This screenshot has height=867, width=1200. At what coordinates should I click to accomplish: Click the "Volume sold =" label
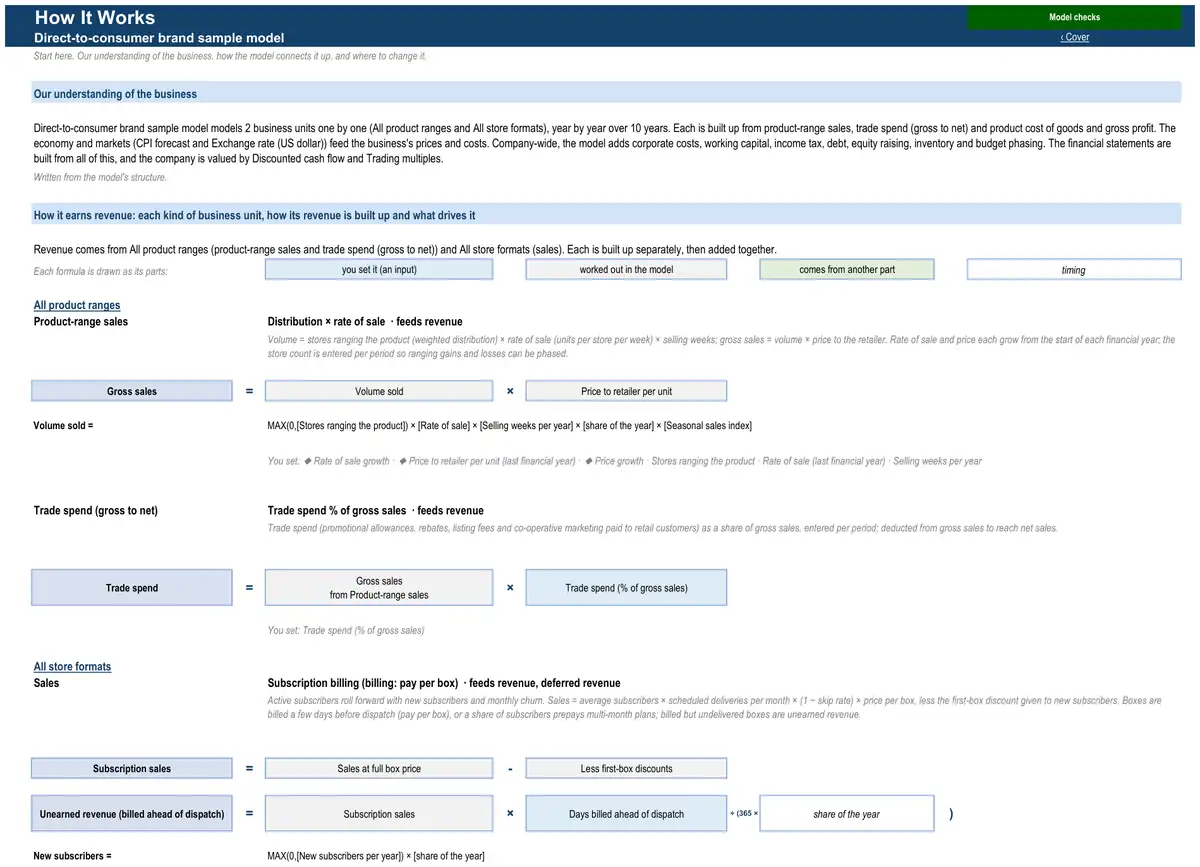pos(63,425)
